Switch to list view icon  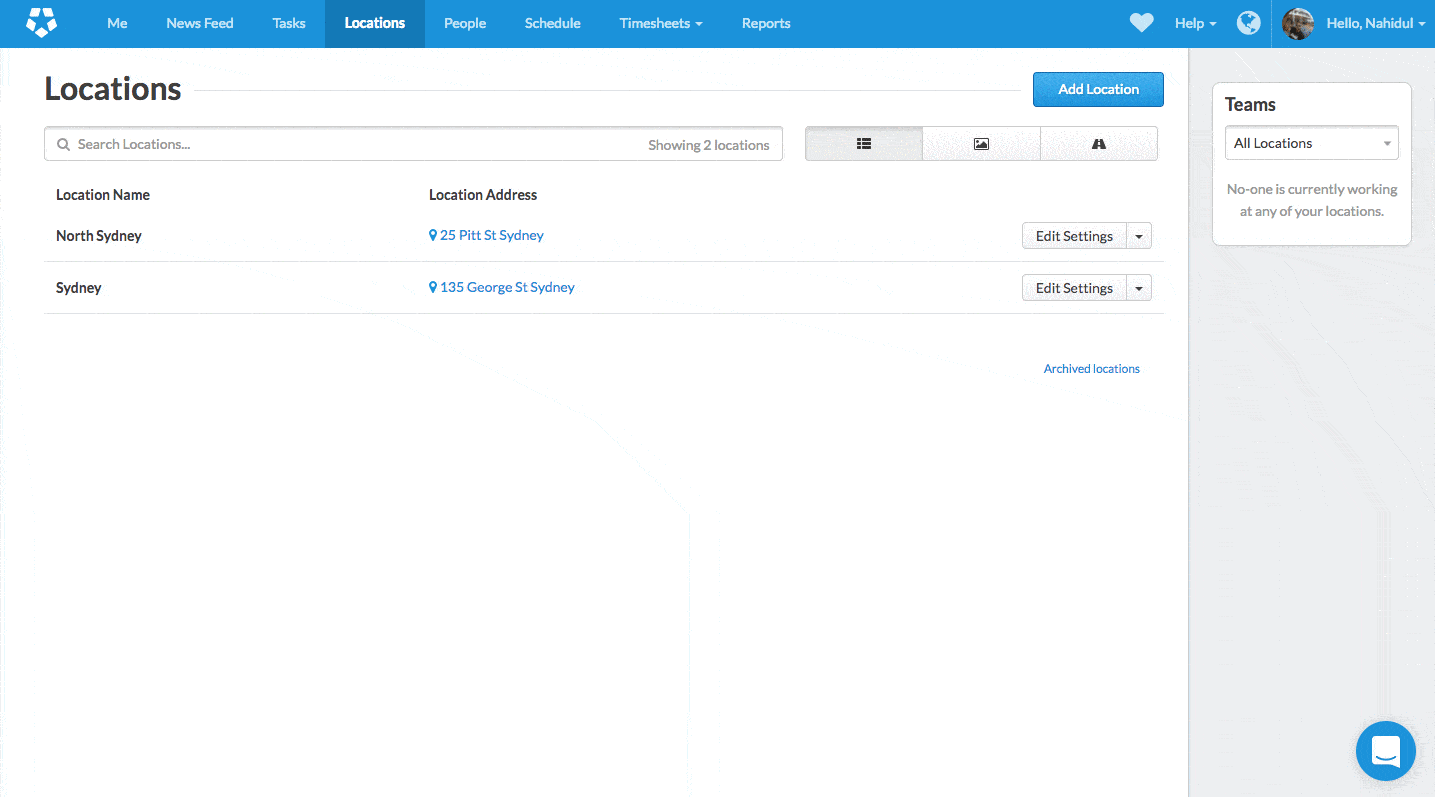[864, 144]
